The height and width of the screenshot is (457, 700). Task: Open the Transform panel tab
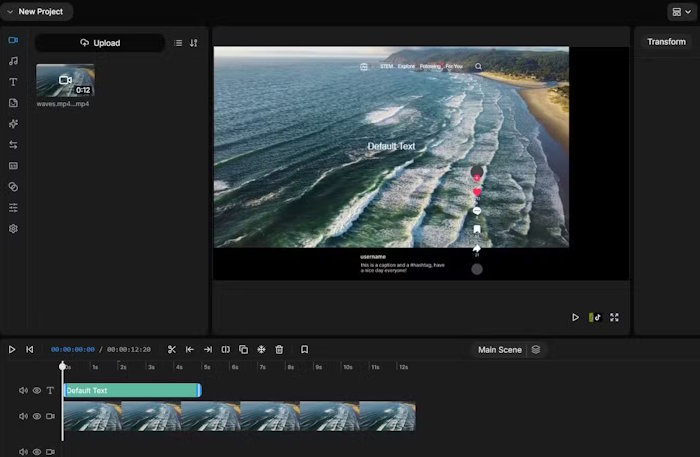point(666,42)
